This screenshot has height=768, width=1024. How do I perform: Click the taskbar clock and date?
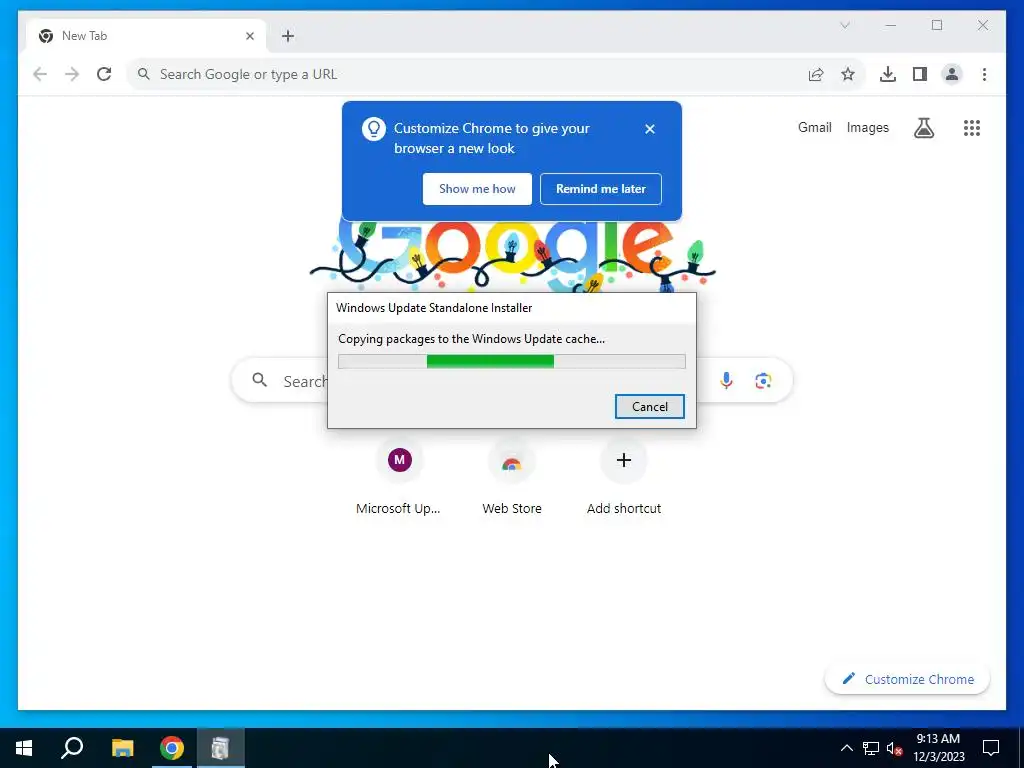(938, 748)
